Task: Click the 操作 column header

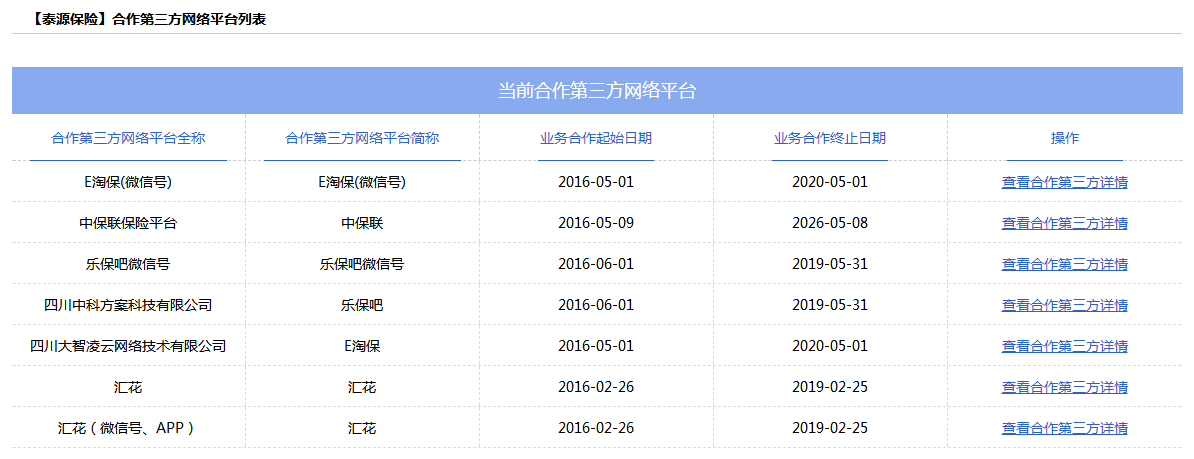Action: (1064, 138)
